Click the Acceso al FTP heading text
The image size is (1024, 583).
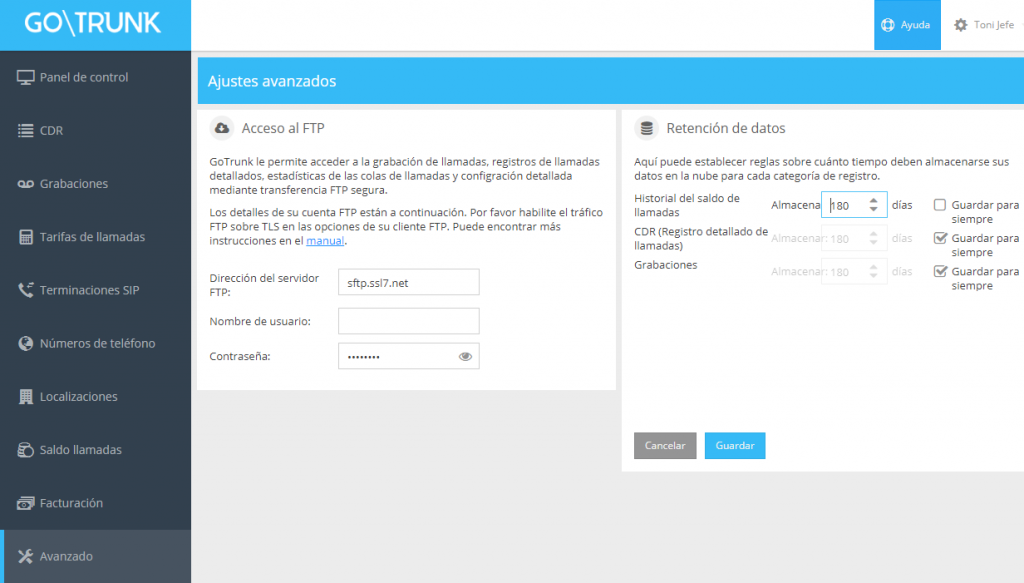click(283, 128)
